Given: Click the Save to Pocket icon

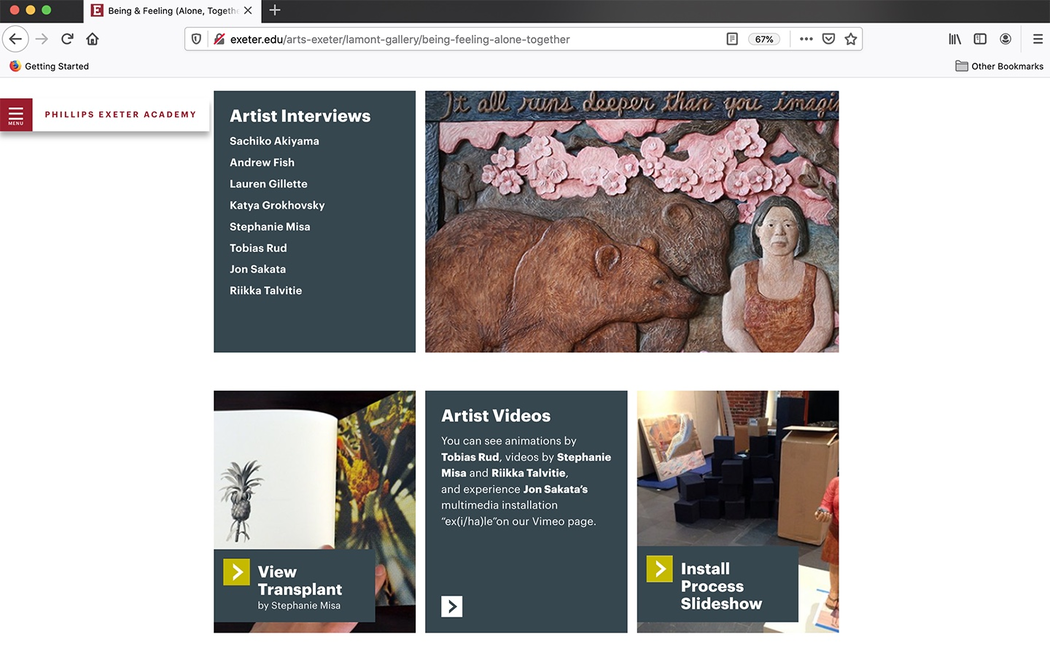Looking at the screenshot, I should pyautogui.click(x=828, y=39).
